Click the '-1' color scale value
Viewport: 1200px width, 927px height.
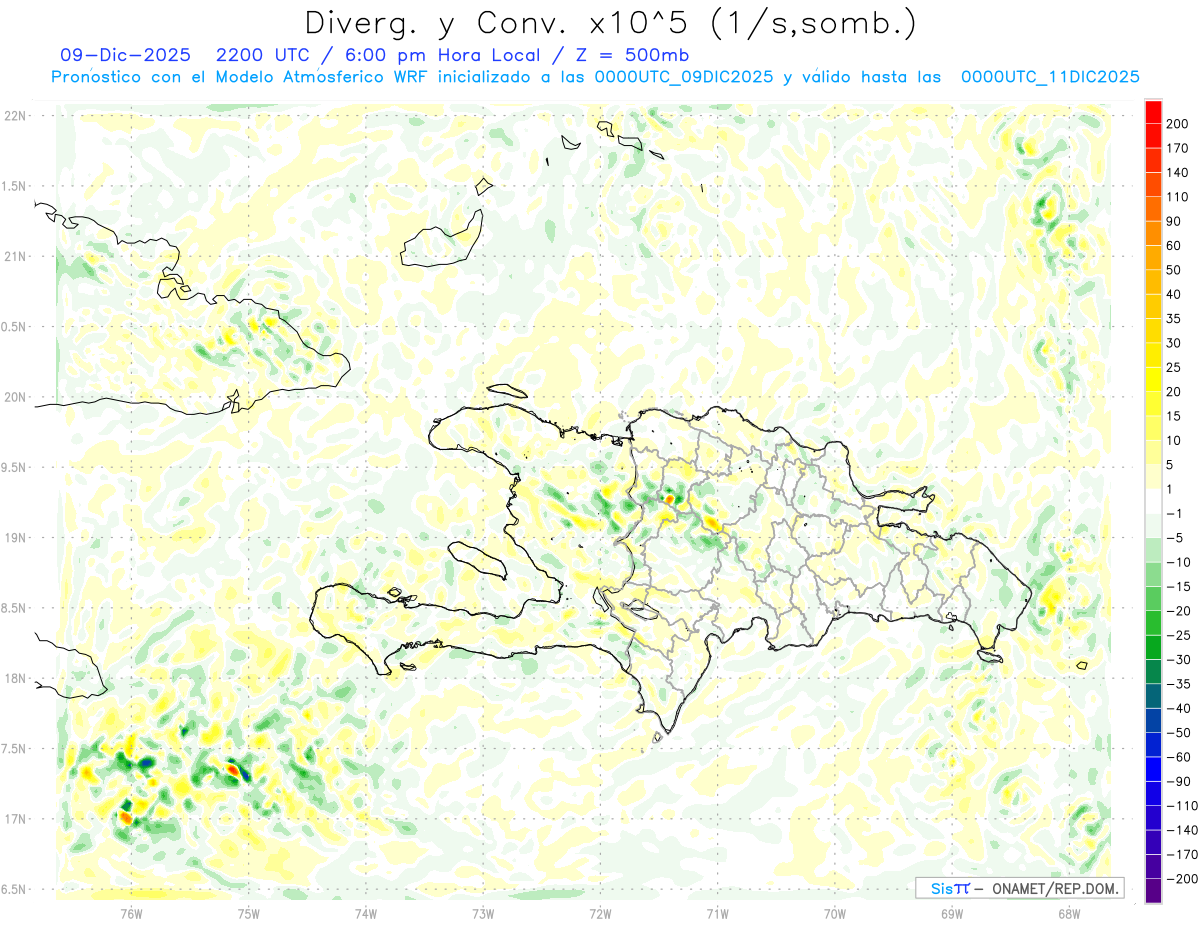point(1175,513)
